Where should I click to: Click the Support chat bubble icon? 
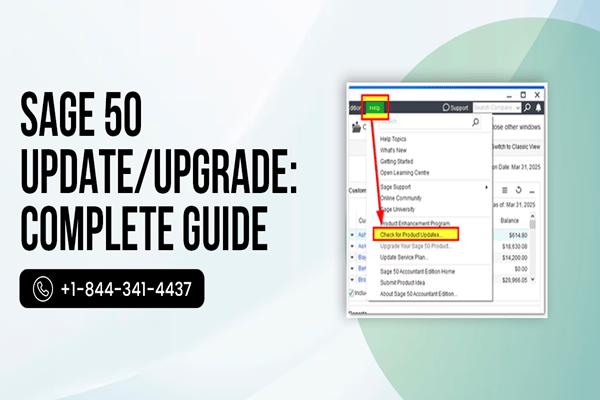(x=446, y=108)
